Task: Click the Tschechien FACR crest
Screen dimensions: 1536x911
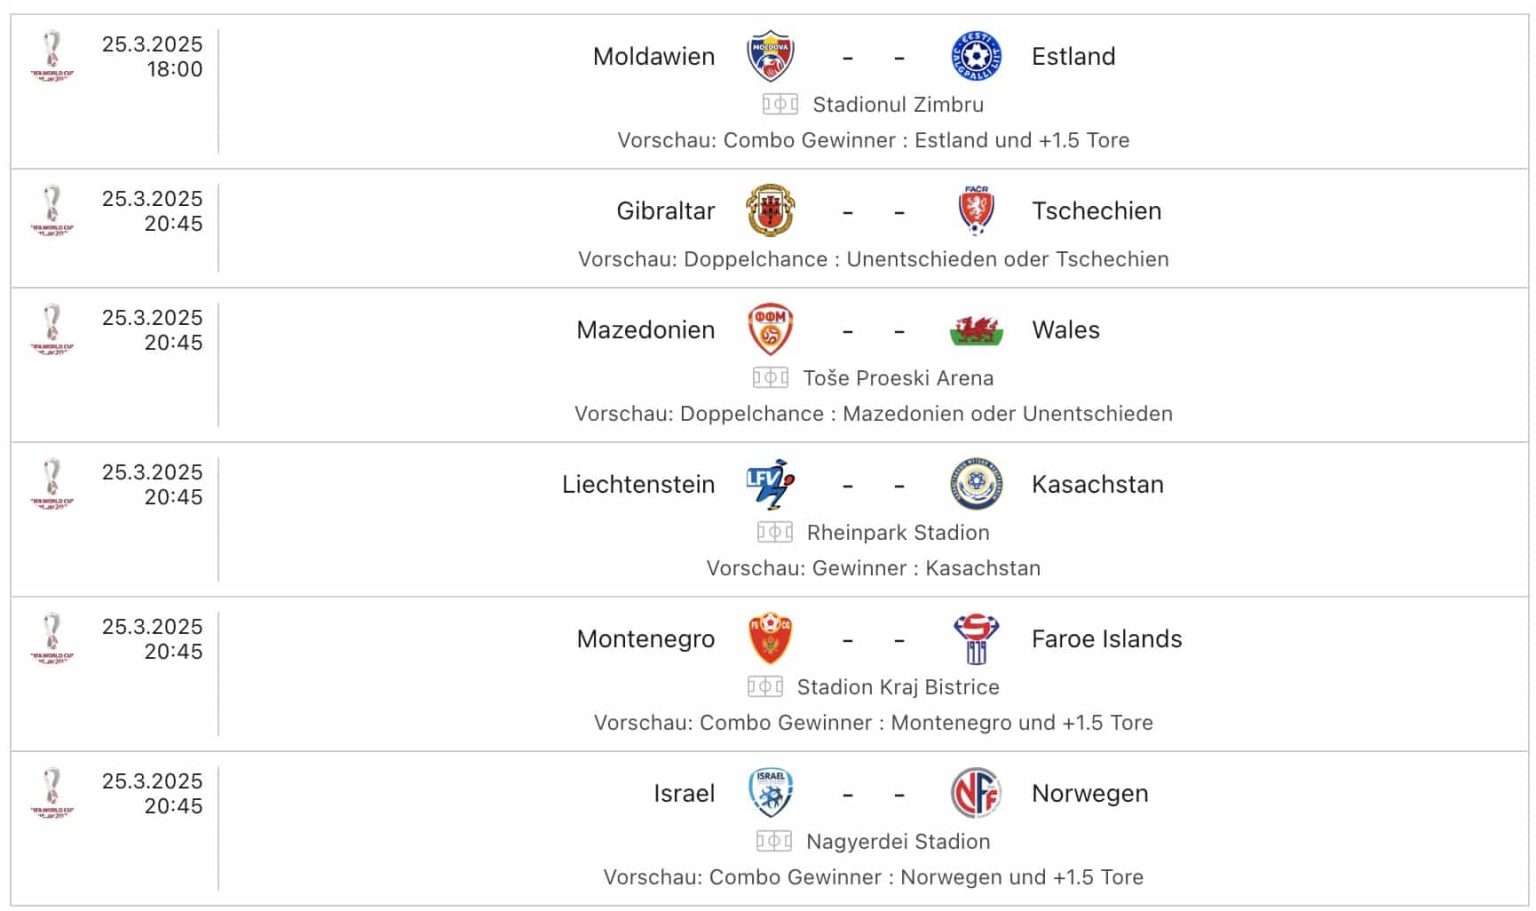Action: tap(975, 211)
